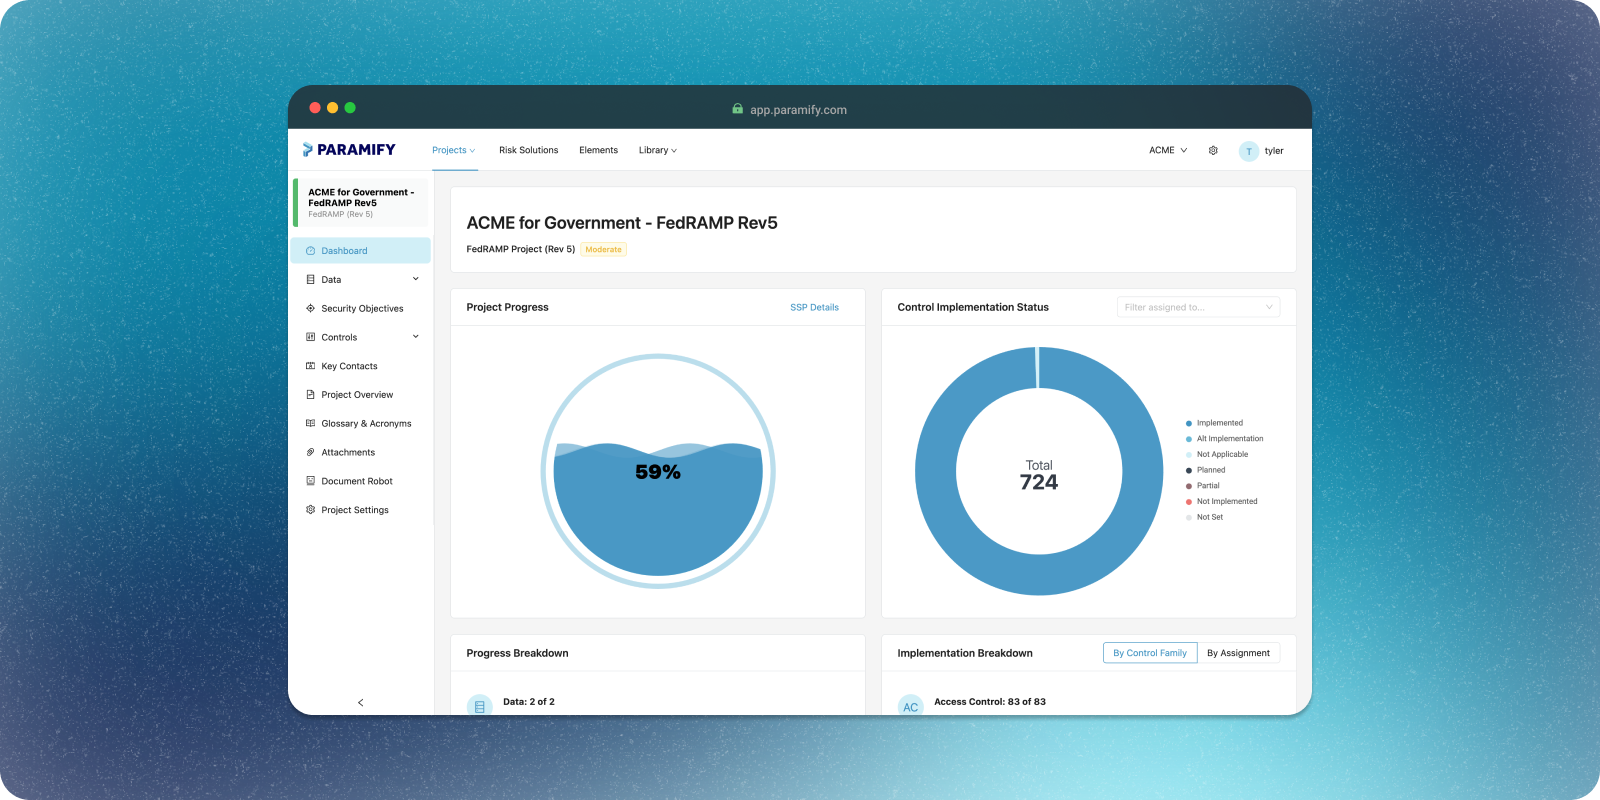
Task: Click the Project Settings gear icon
Action: click(x=310, y=510)
